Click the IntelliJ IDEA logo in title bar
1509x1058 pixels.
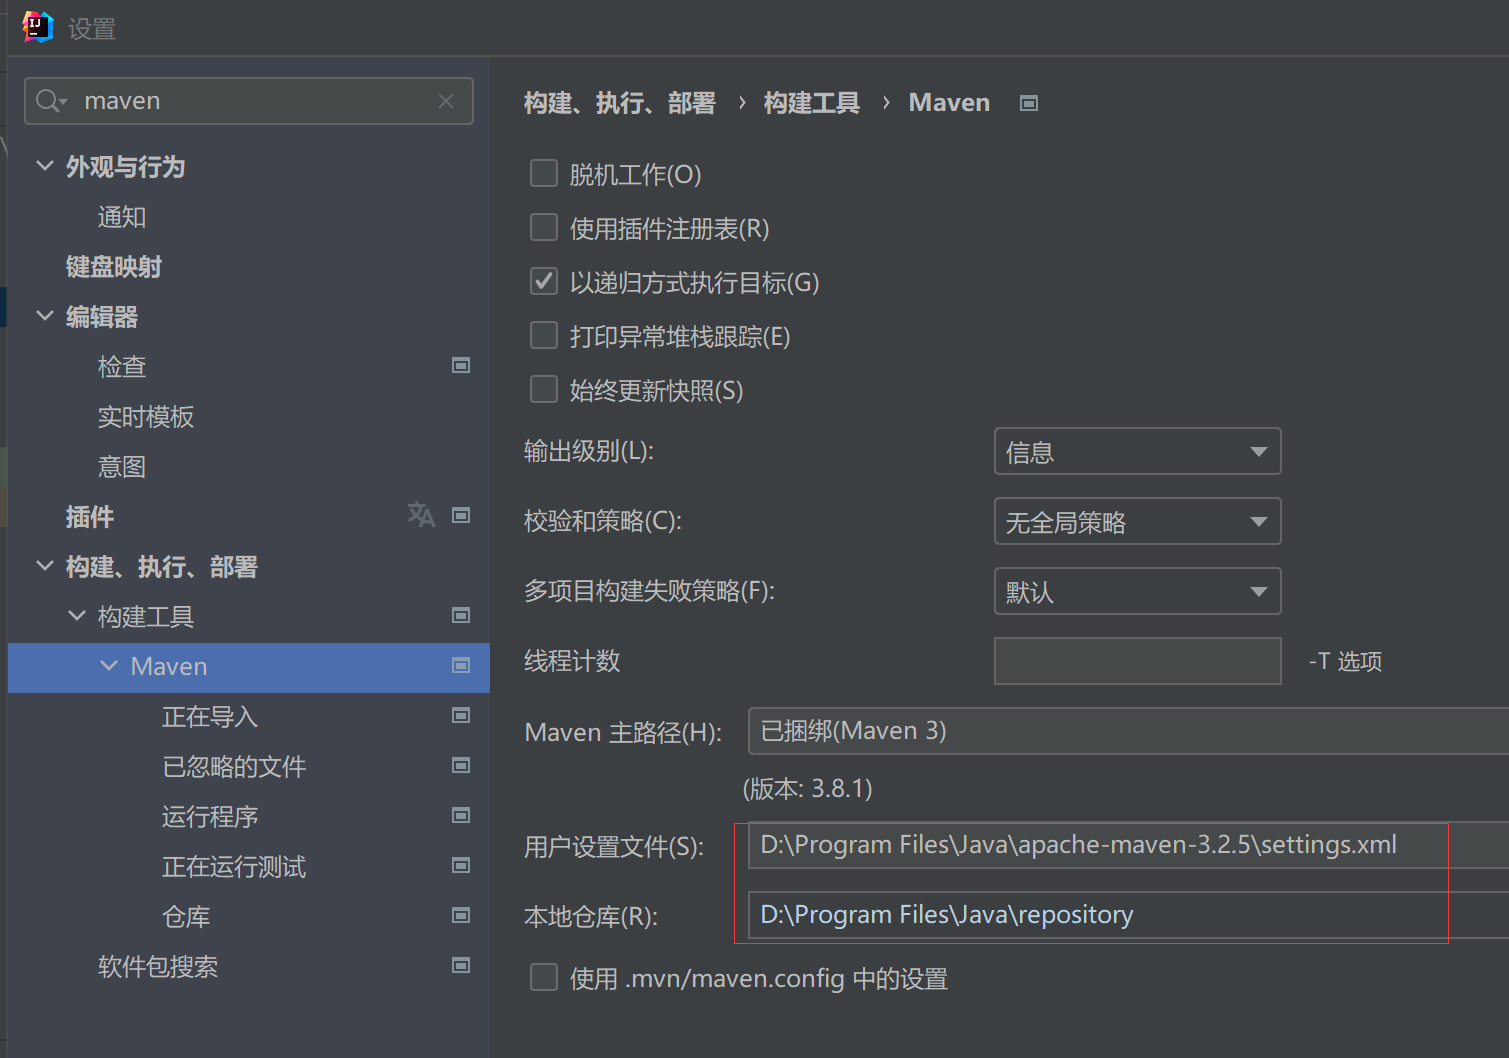[37, 27]
